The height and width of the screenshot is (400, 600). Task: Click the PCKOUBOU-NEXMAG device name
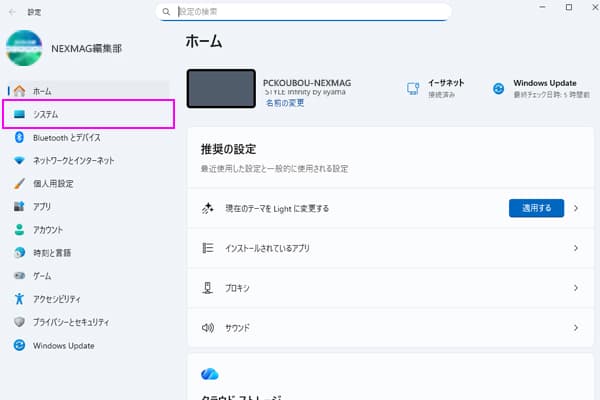click(307, 83)
